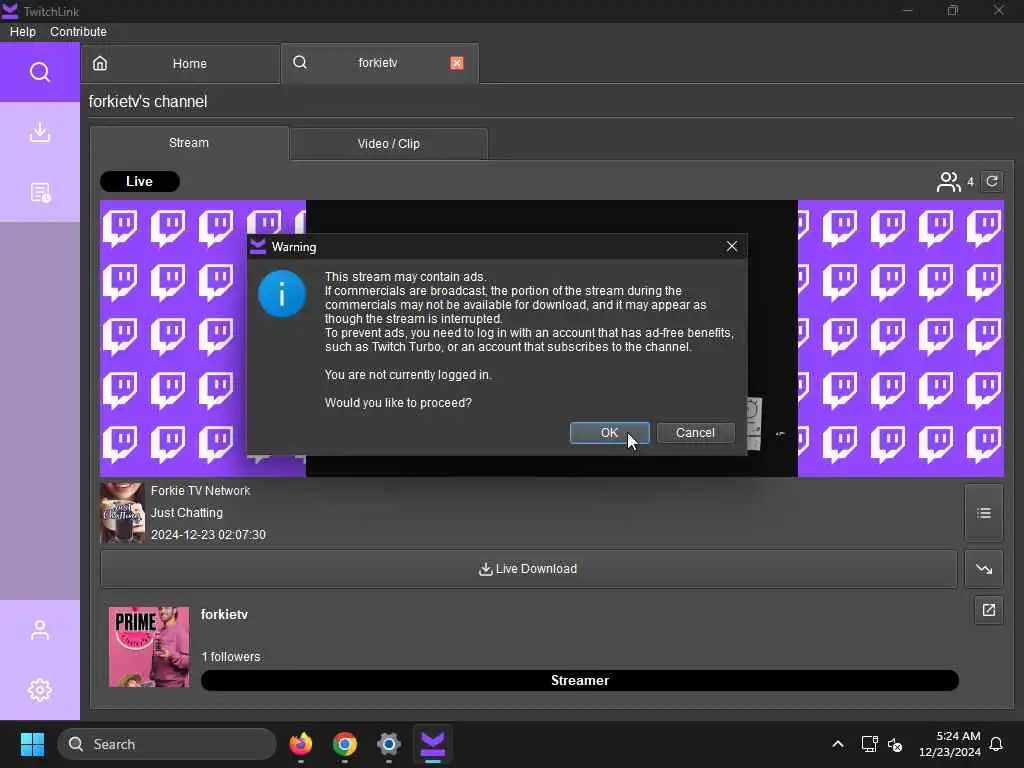
Task: Open the stream options list icon
Action: click(984, 513)
